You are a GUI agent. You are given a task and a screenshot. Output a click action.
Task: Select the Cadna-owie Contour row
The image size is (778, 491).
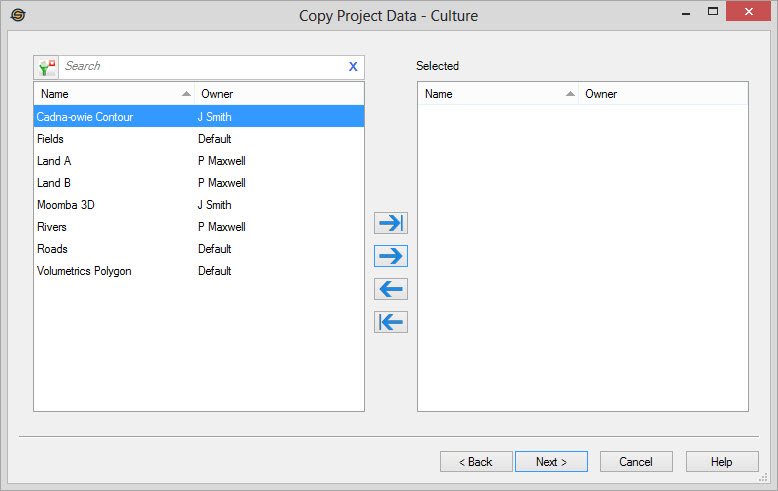point(199,117)
